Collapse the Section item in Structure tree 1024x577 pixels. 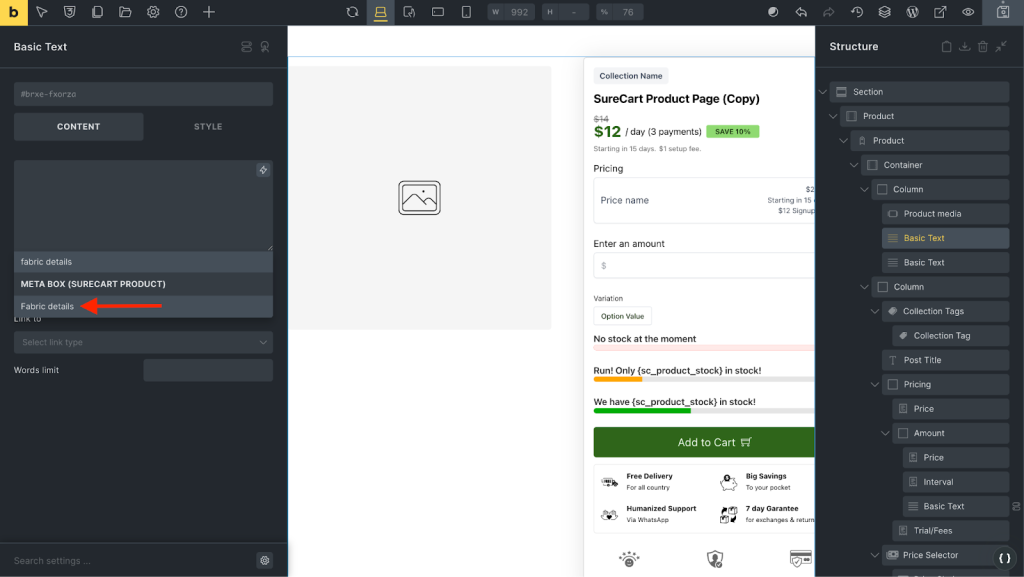click(x=823, y=92)
